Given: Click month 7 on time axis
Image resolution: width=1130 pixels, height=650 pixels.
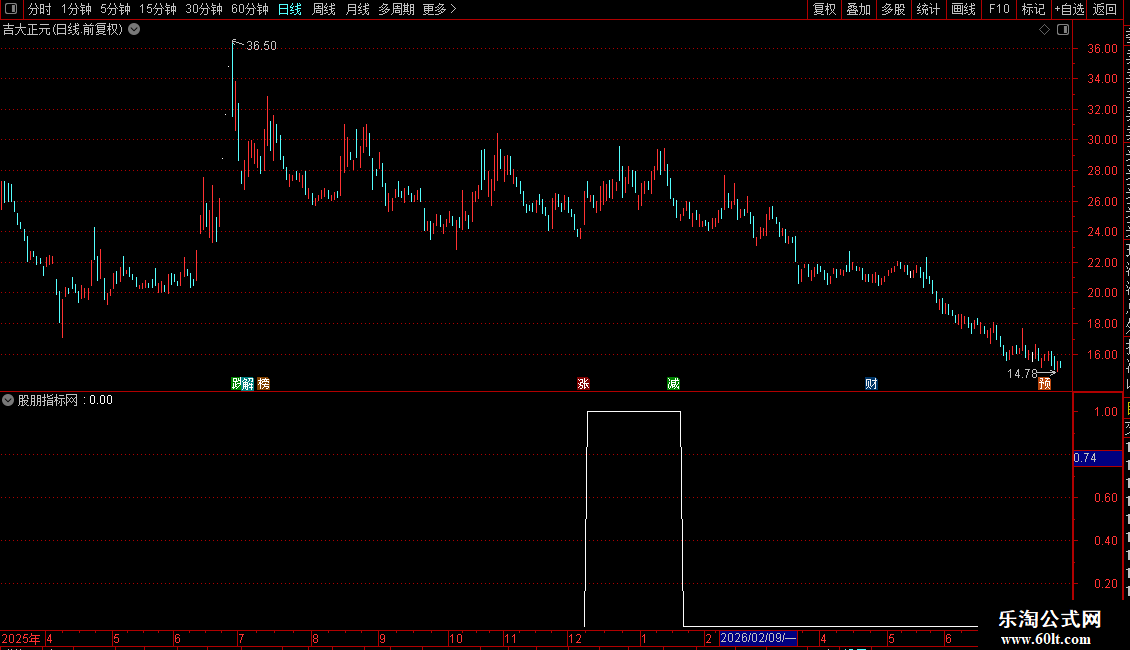Looking at the screenshot, I should pyautogui.click(x=241, y=638).
